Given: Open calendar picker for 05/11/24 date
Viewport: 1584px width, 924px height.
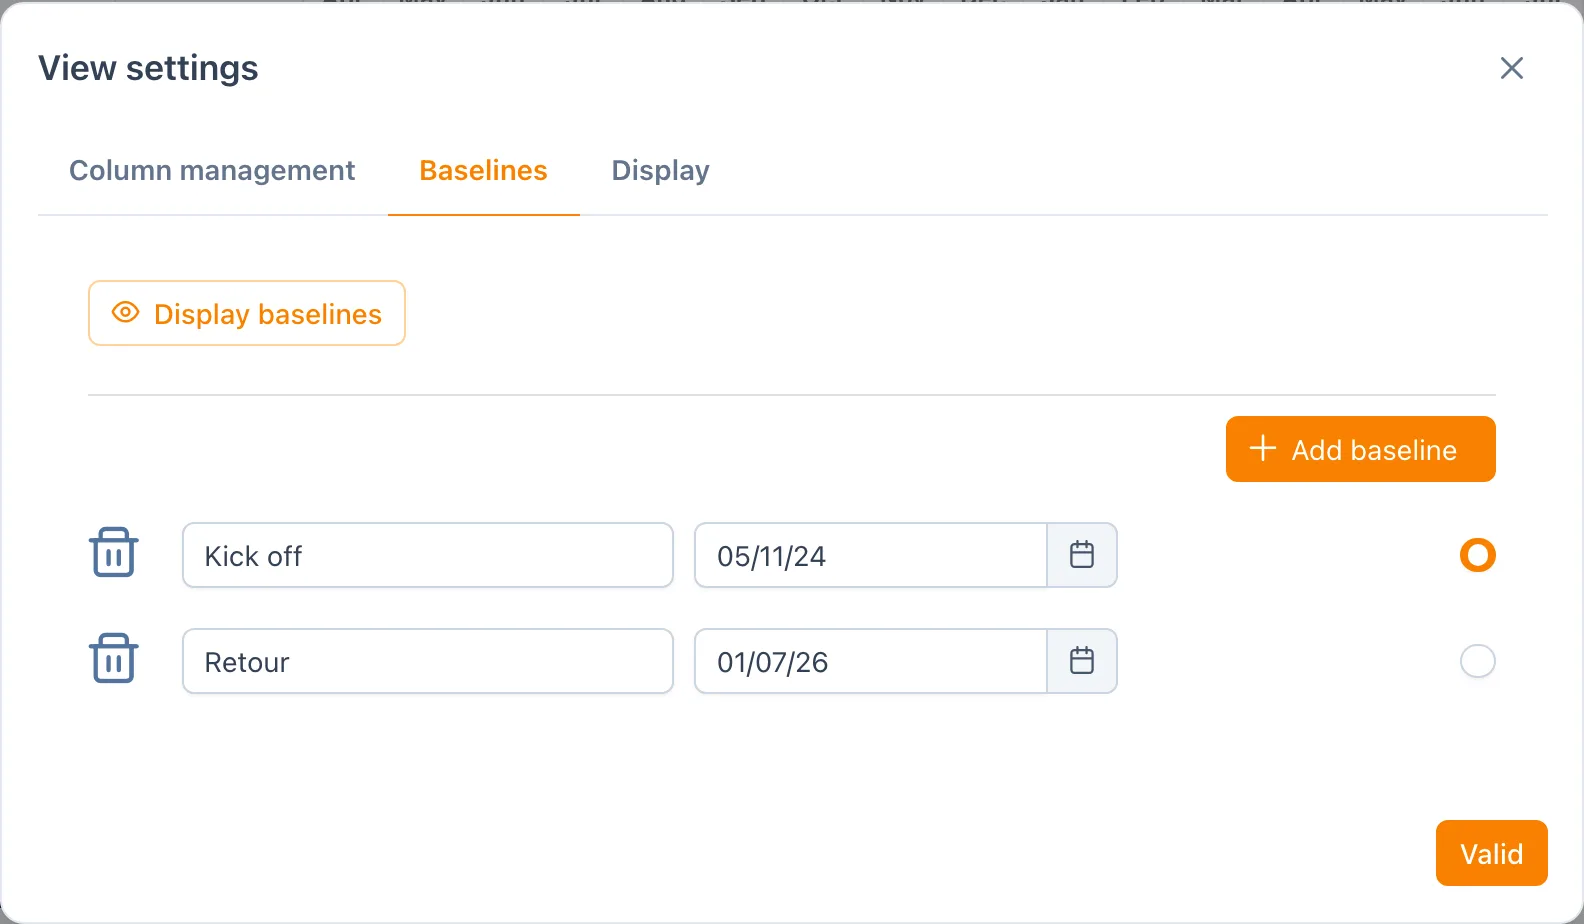Looking at the screenshot, I should click(x=1082, y=555).
